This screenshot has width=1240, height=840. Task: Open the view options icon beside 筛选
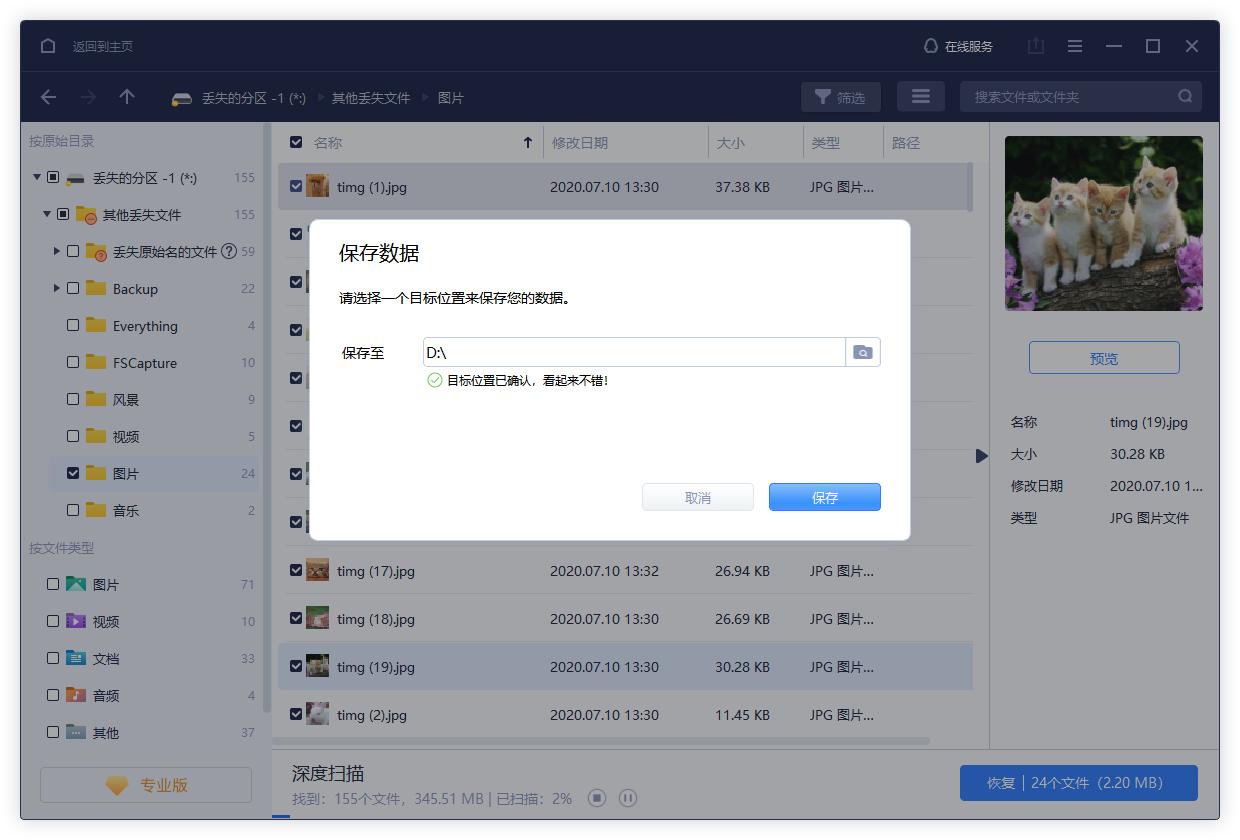pyautogui.click(x=920, y=96)
